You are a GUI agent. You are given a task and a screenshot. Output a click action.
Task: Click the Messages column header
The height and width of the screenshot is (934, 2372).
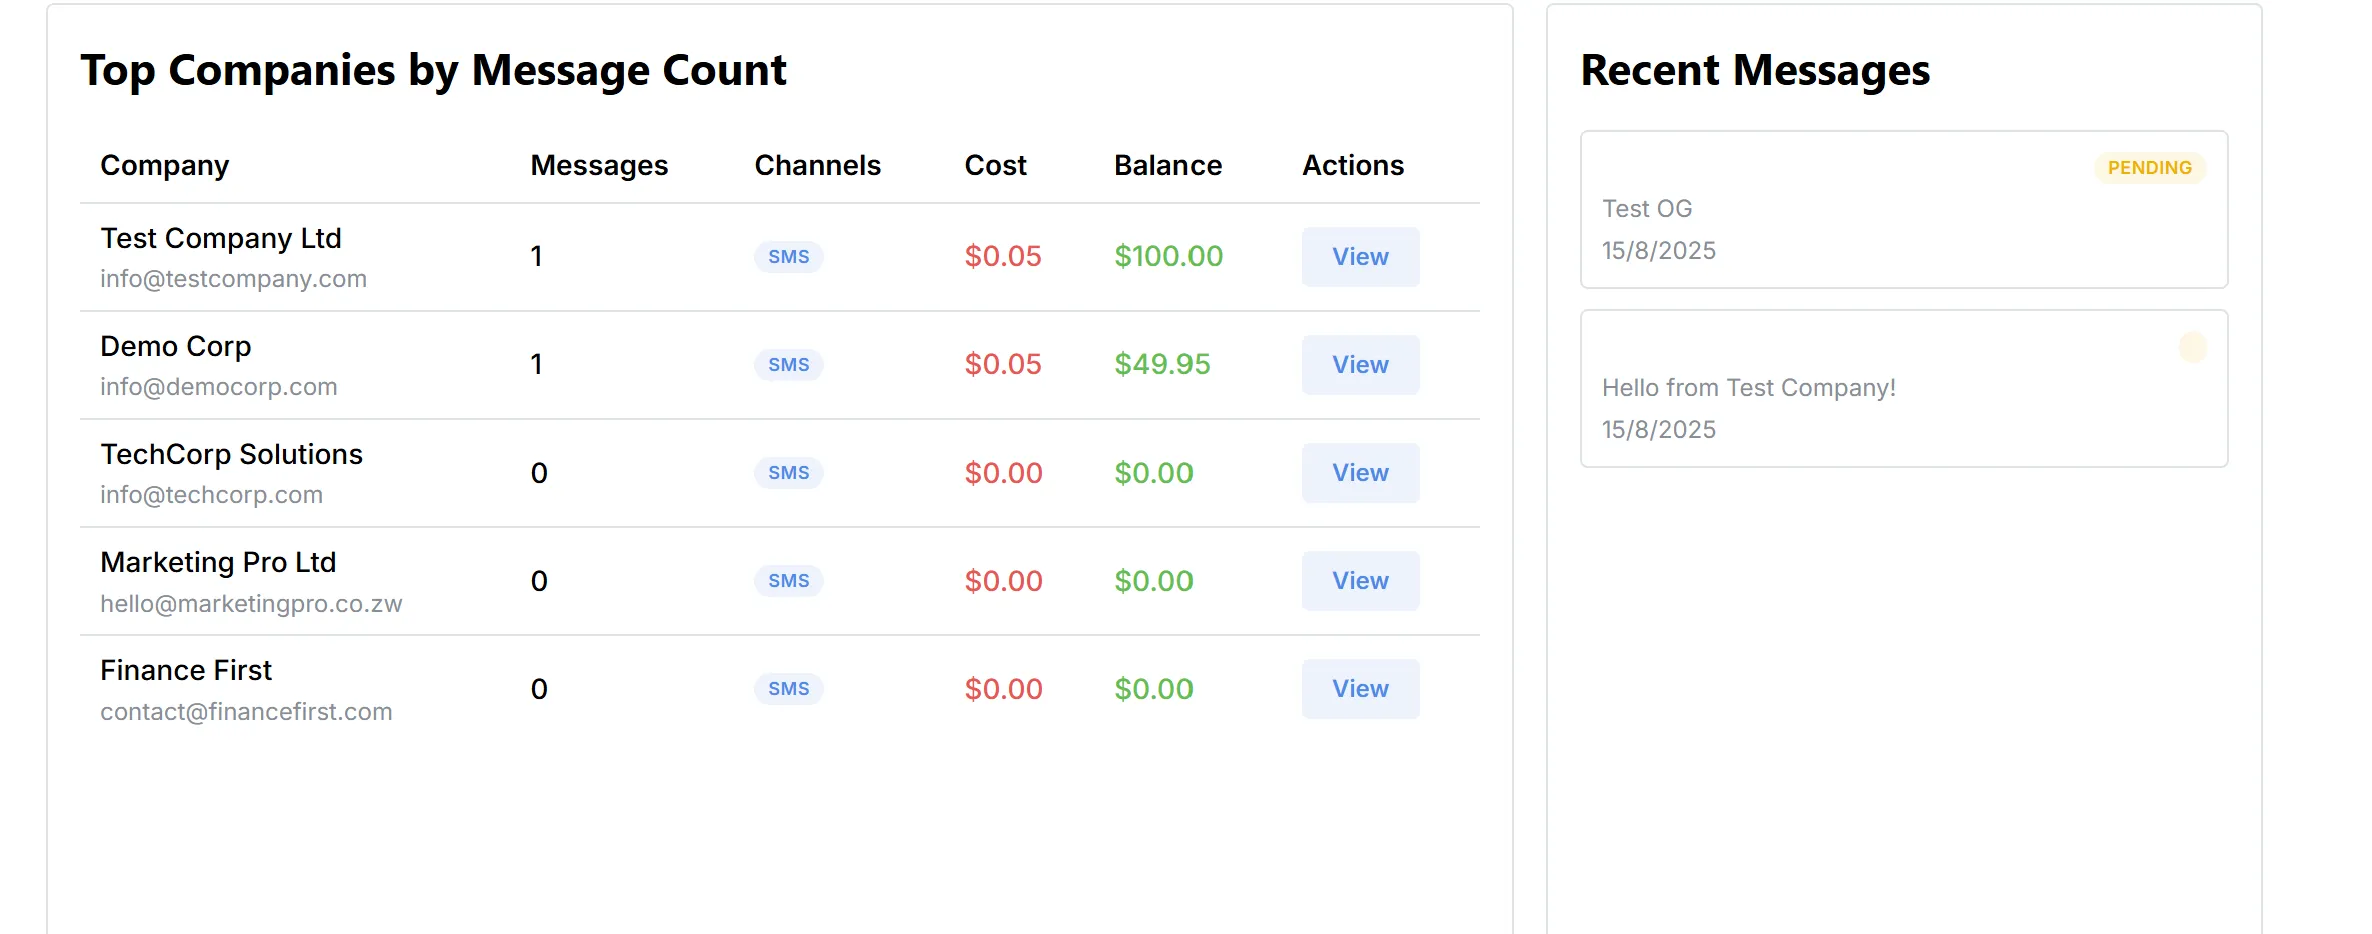point(599,165)
